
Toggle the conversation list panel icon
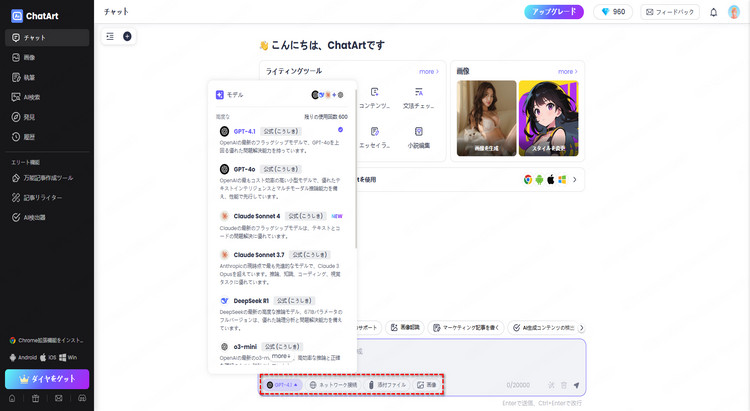[110, 36]
